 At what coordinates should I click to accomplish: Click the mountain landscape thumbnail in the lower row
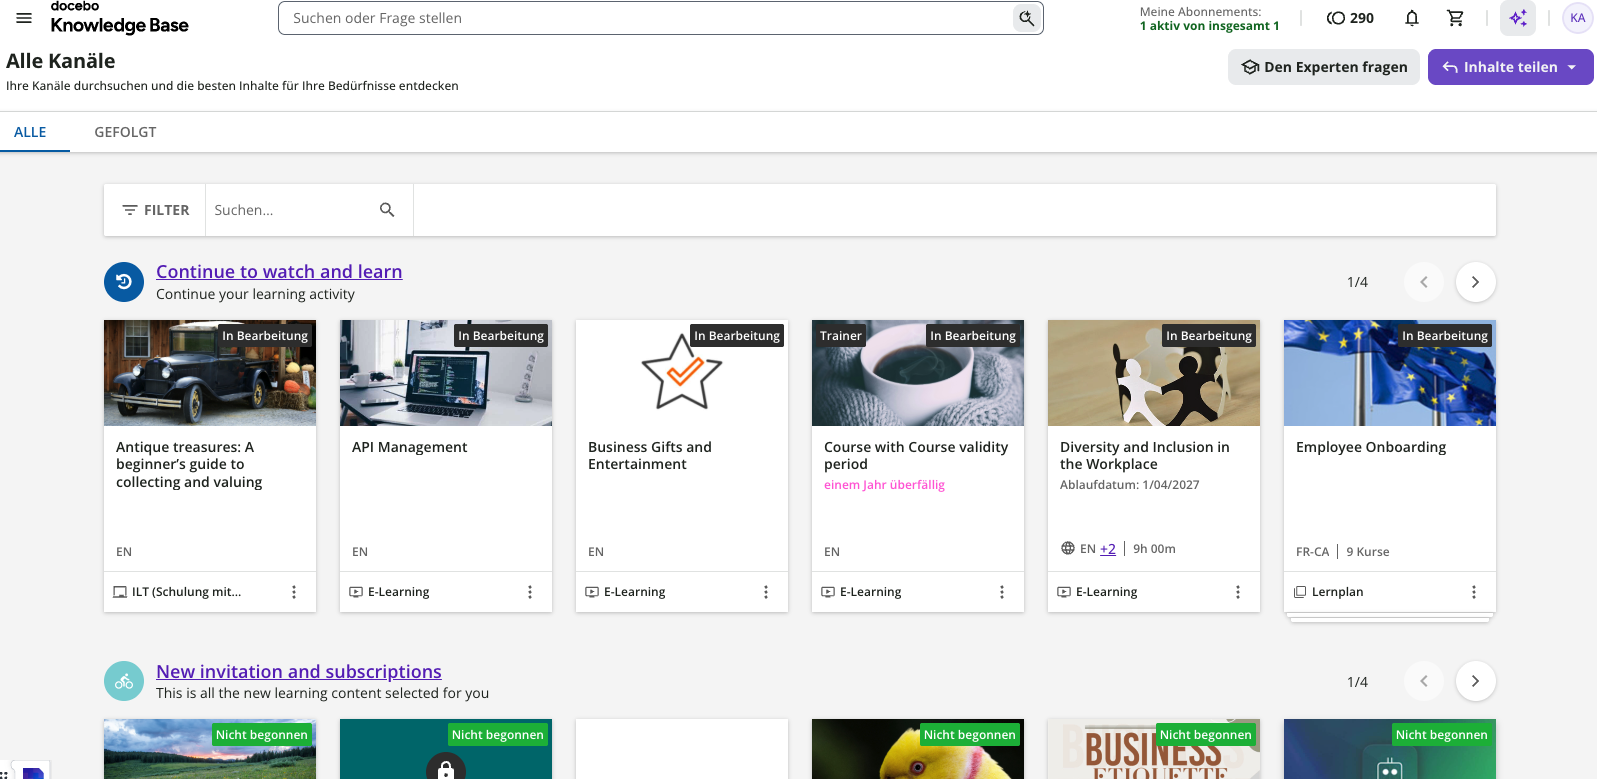coord(210,749)
